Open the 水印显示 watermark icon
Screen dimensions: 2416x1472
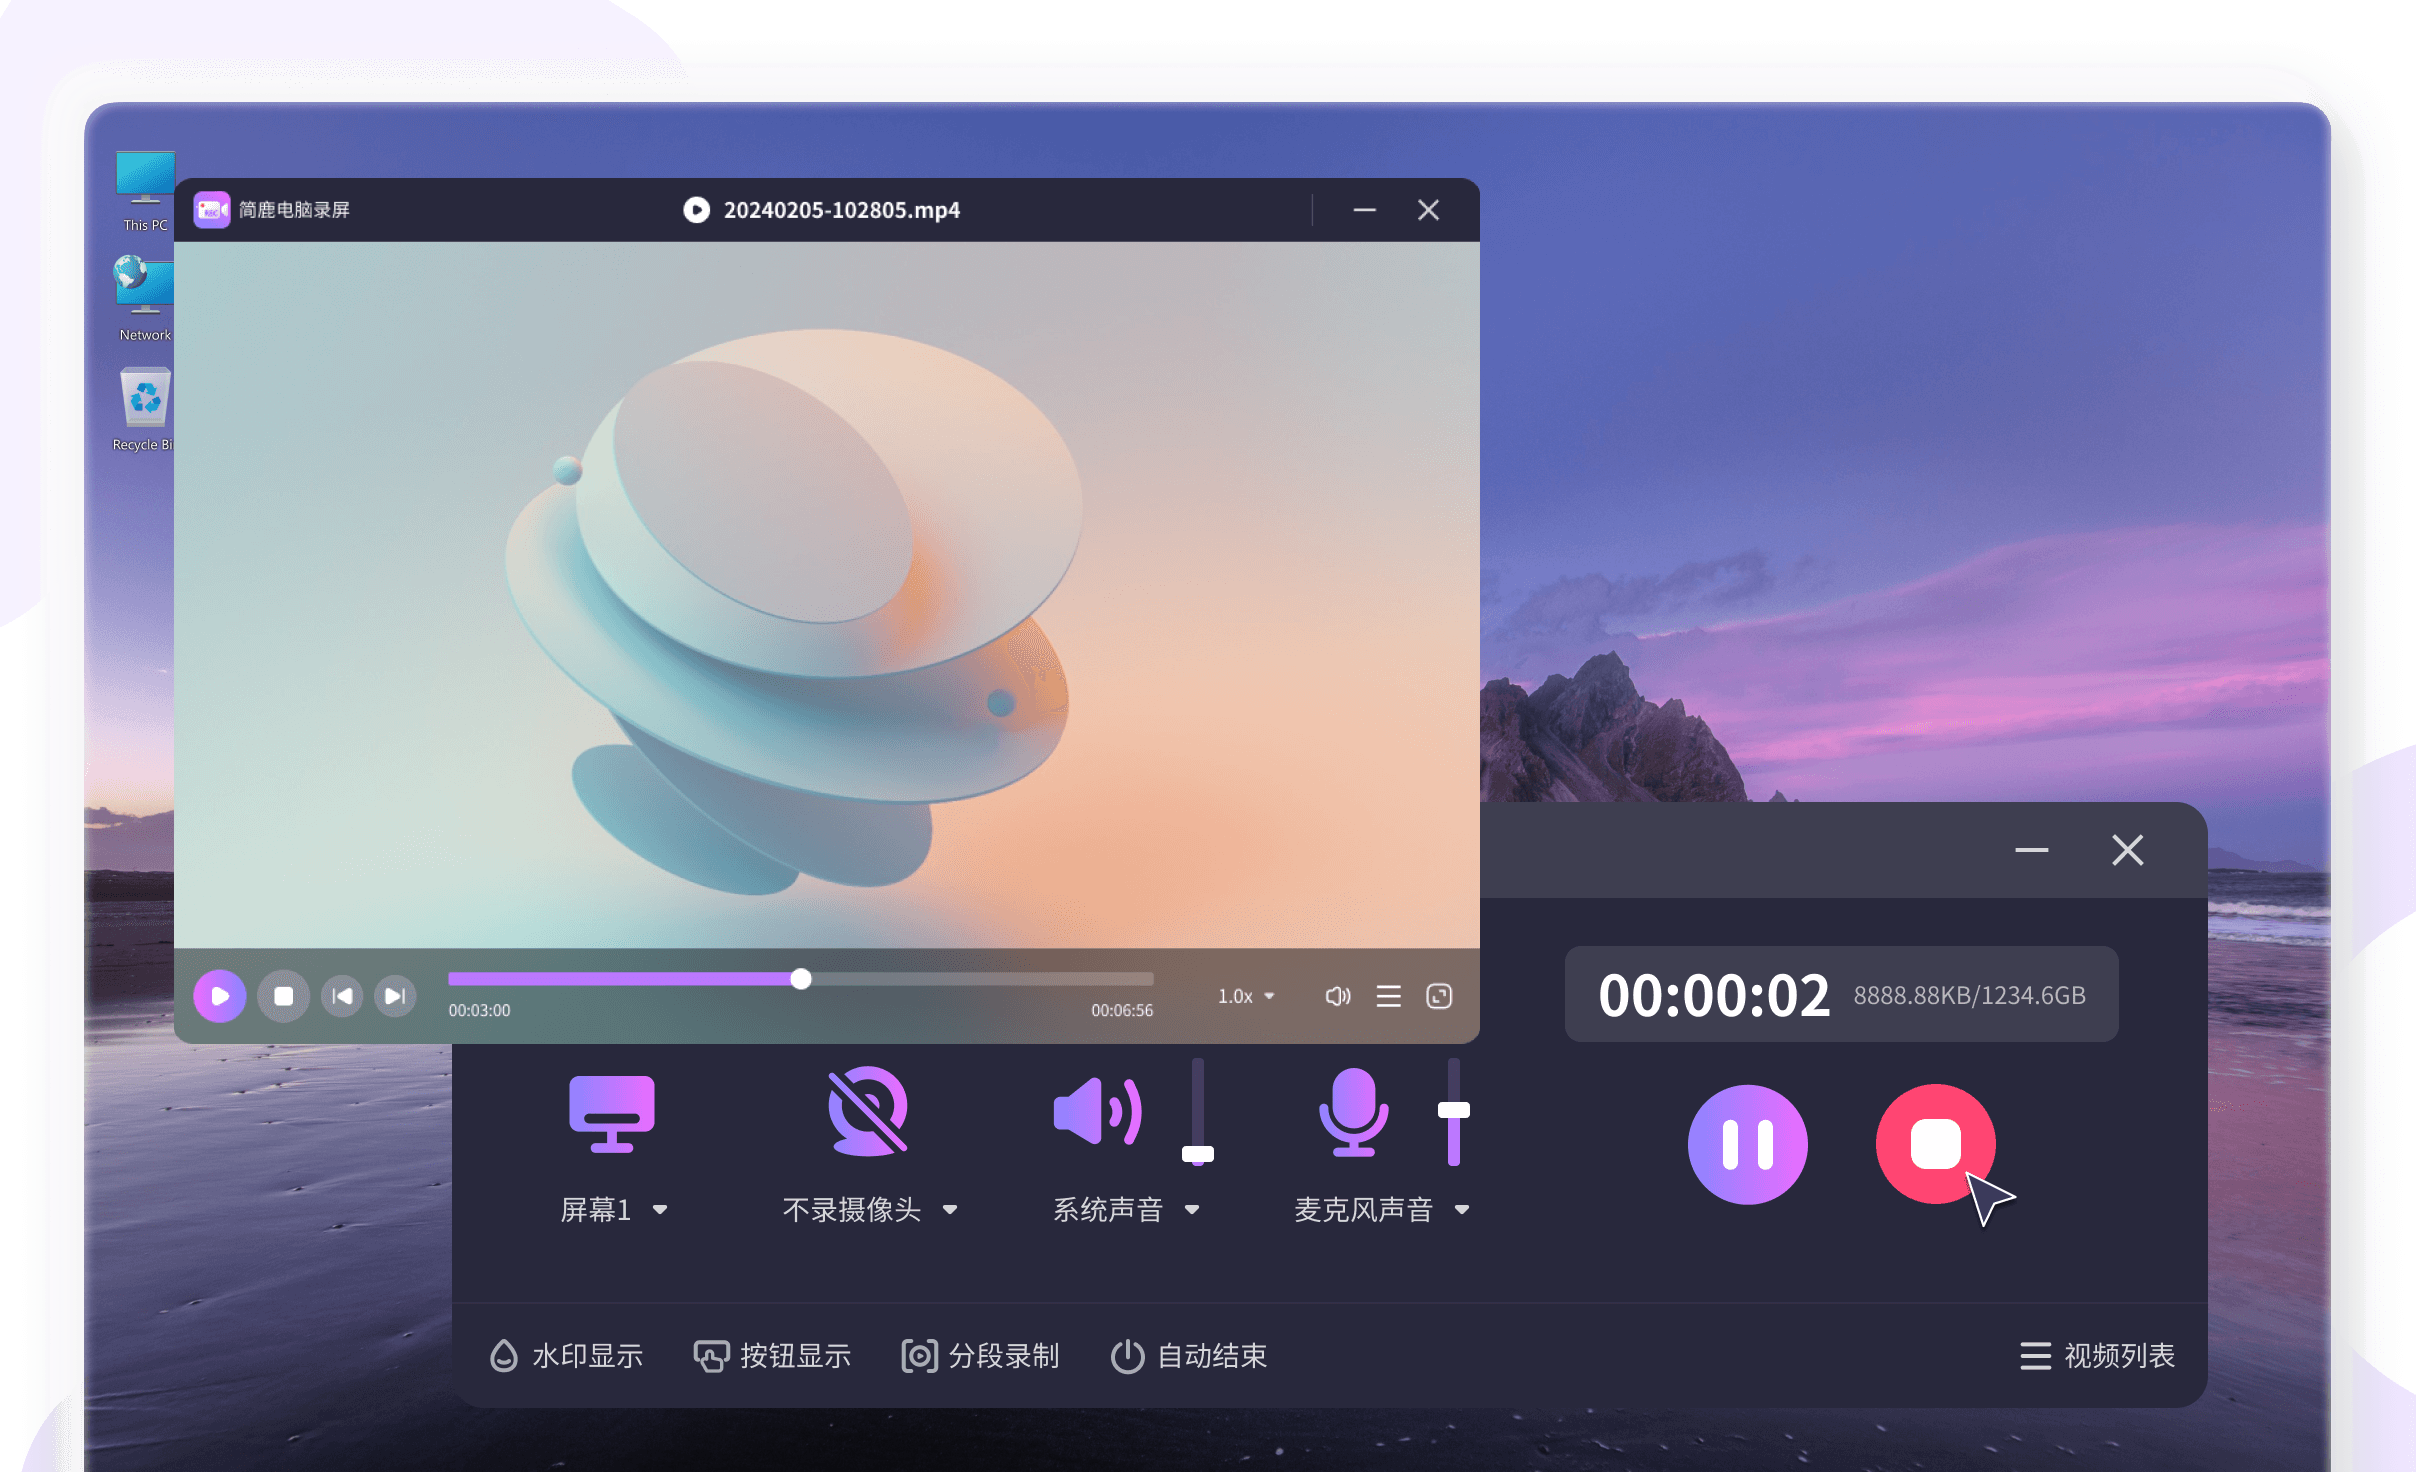[504, 1356]
